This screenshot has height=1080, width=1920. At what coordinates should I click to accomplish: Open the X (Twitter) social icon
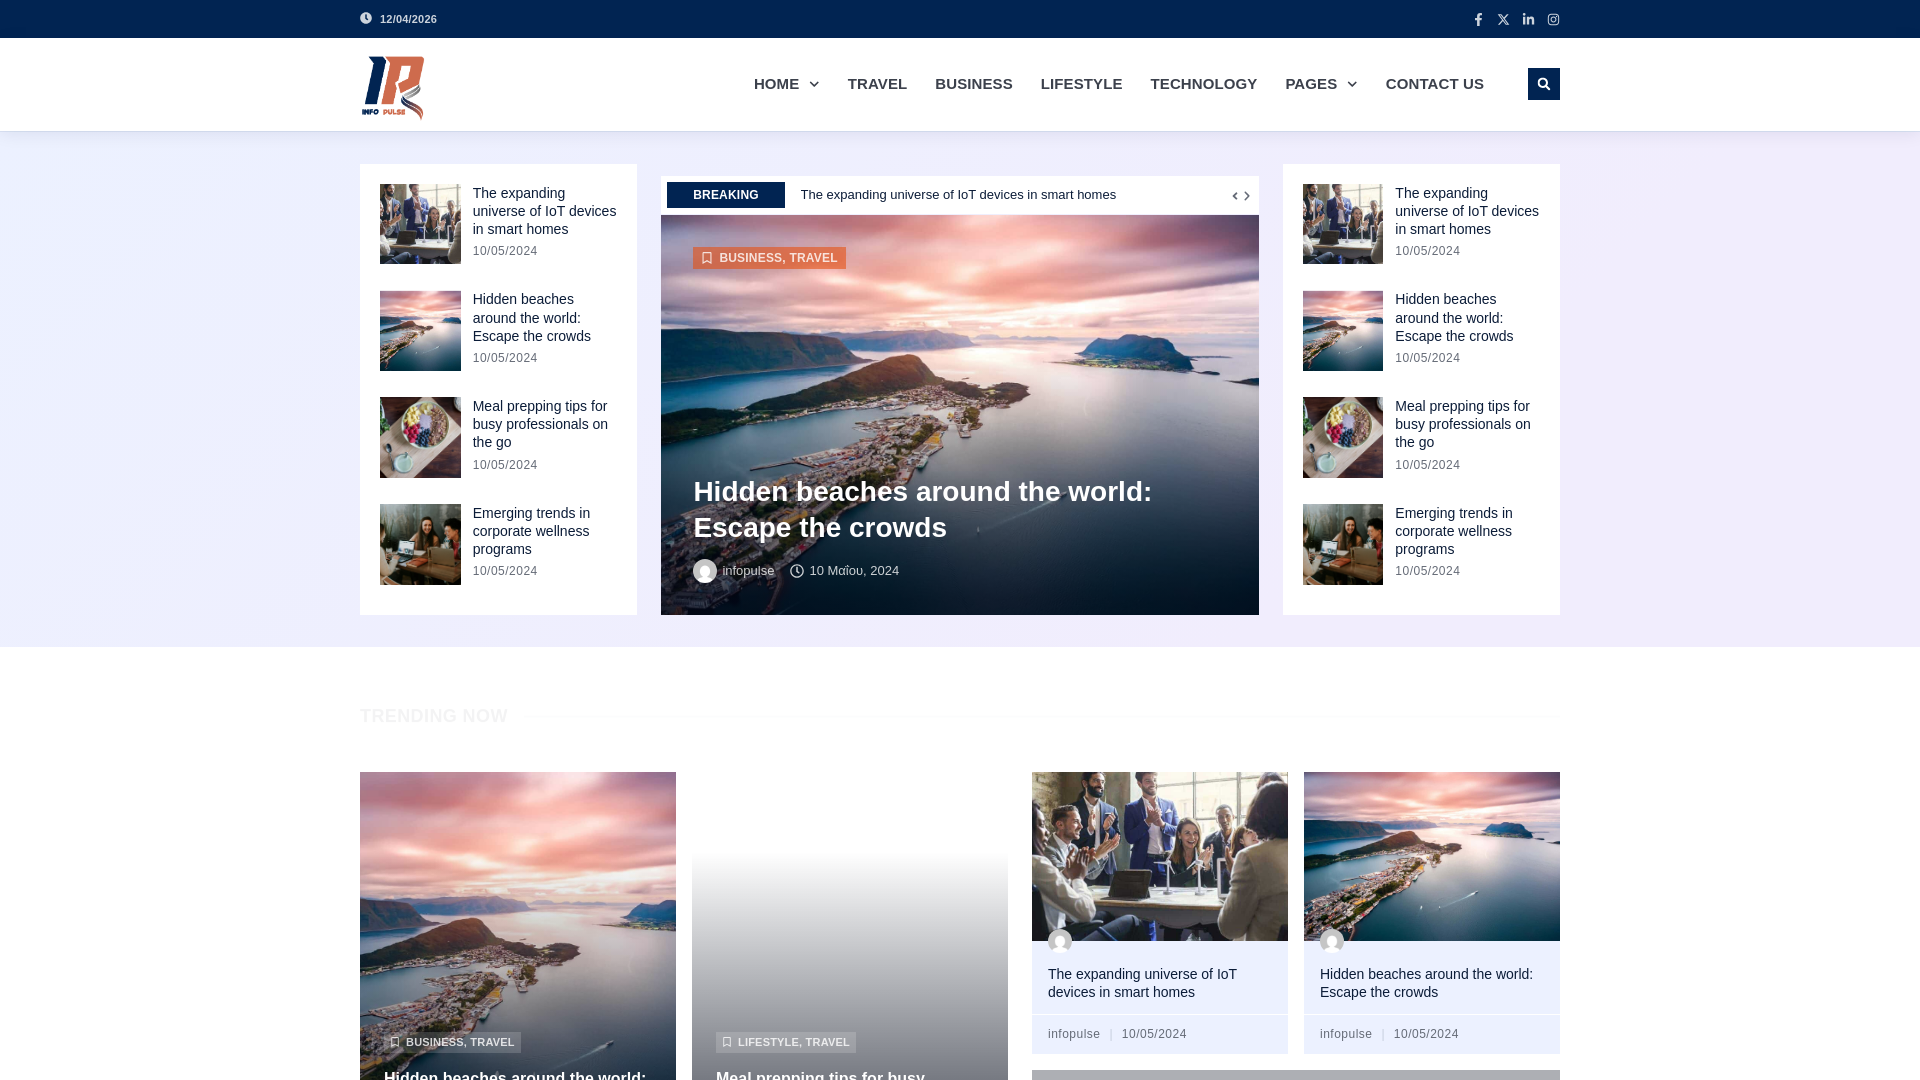click(x=1503, y=19)
